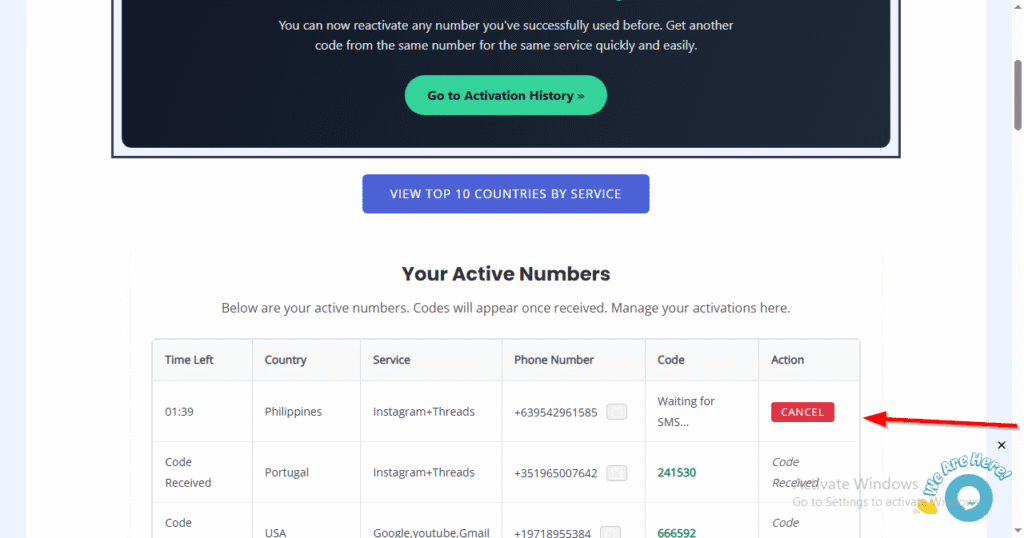Click the Code column header
1024x538 pixels.
pyautogui.click(x=670, y=360)
